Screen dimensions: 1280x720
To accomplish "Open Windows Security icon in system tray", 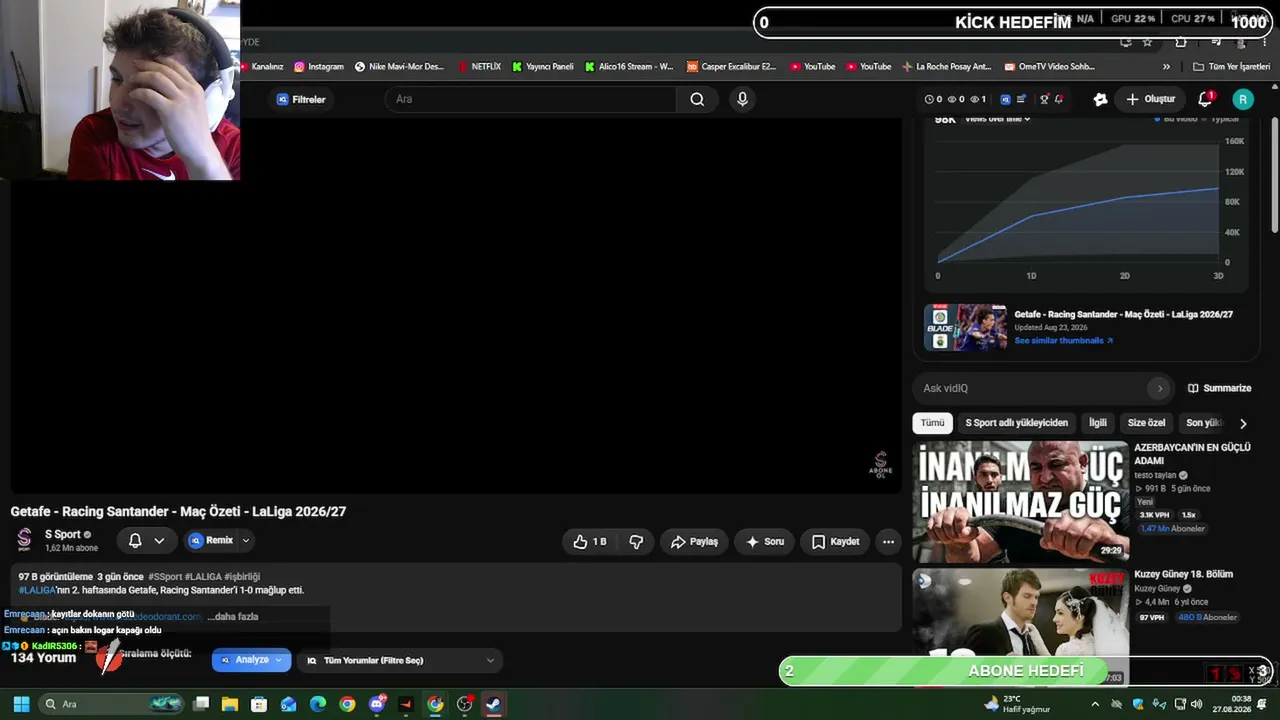I will point(1138,704).
